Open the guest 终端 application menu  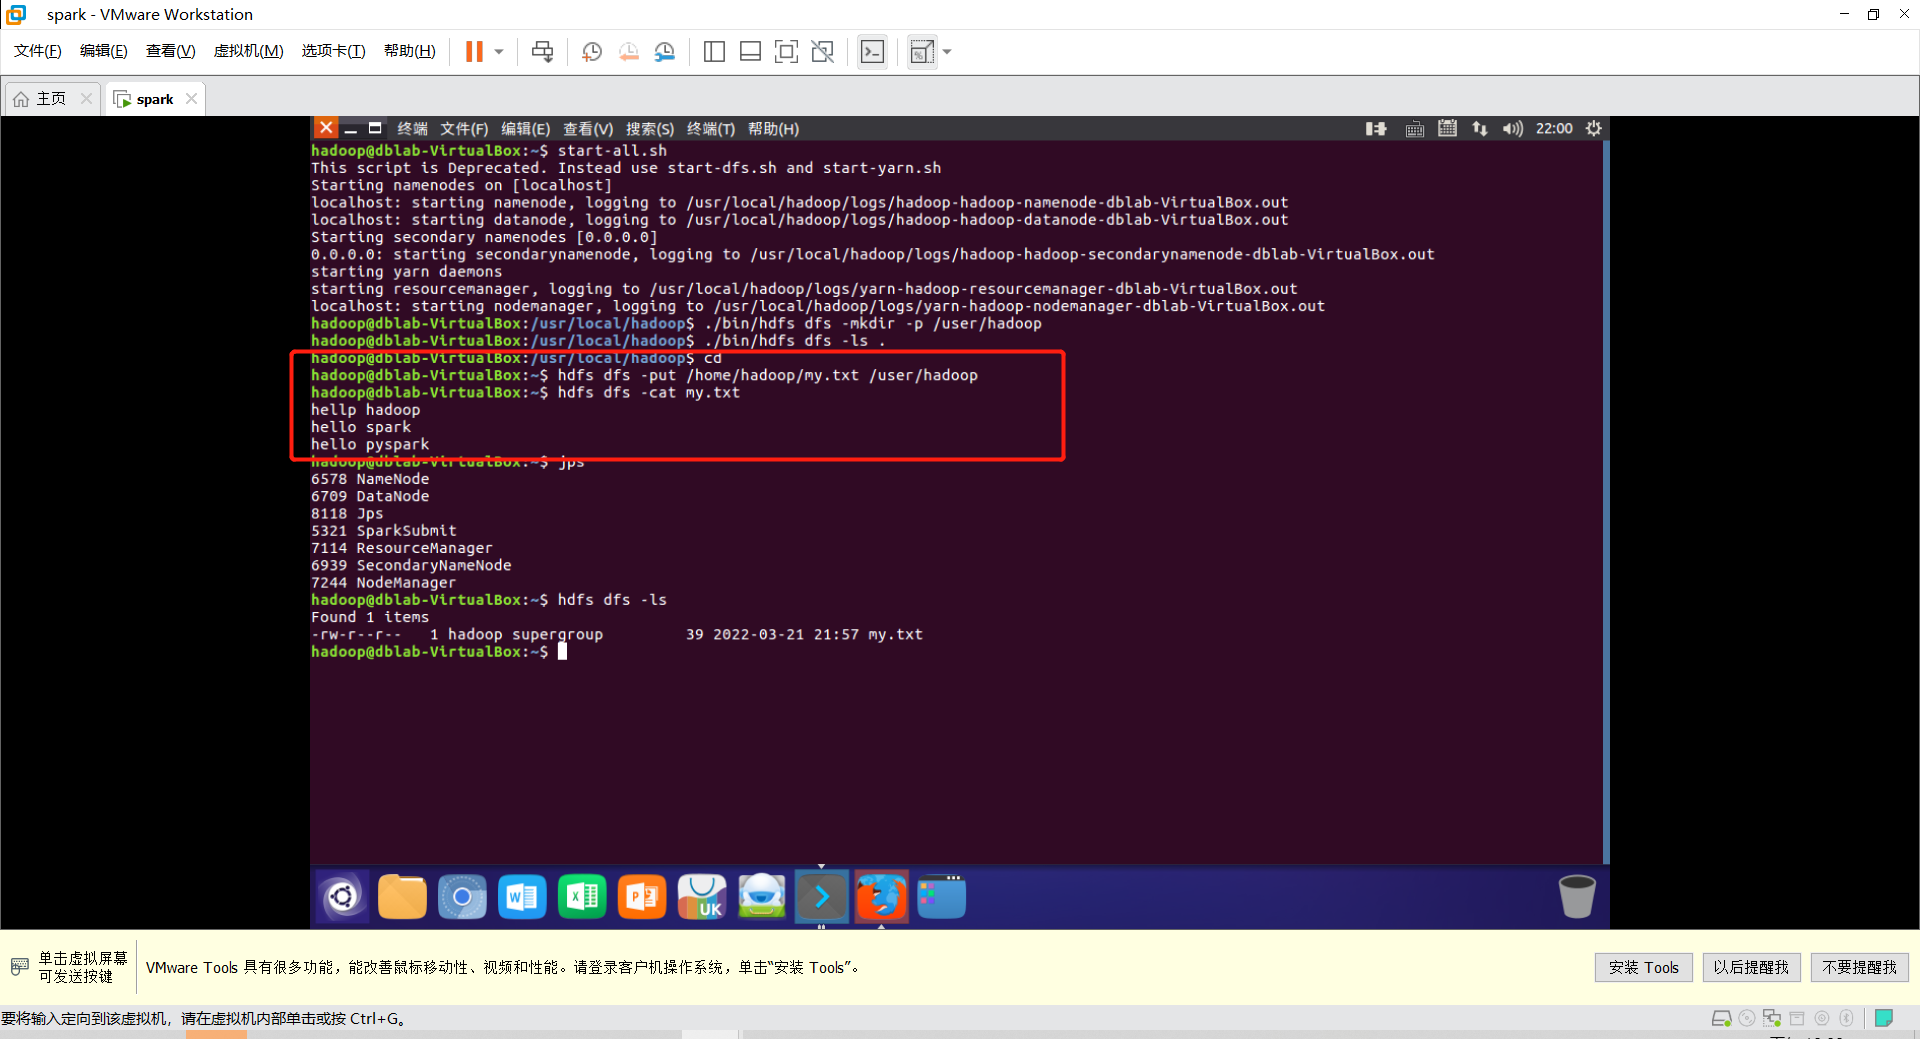[412, 129]
